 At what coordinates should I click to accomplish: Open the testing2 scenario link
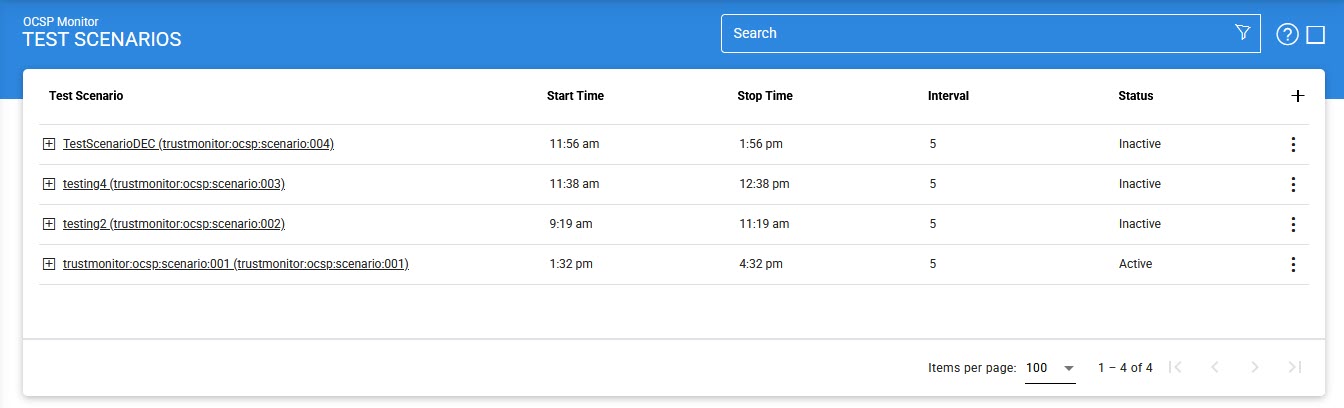(x=174, y=224)
